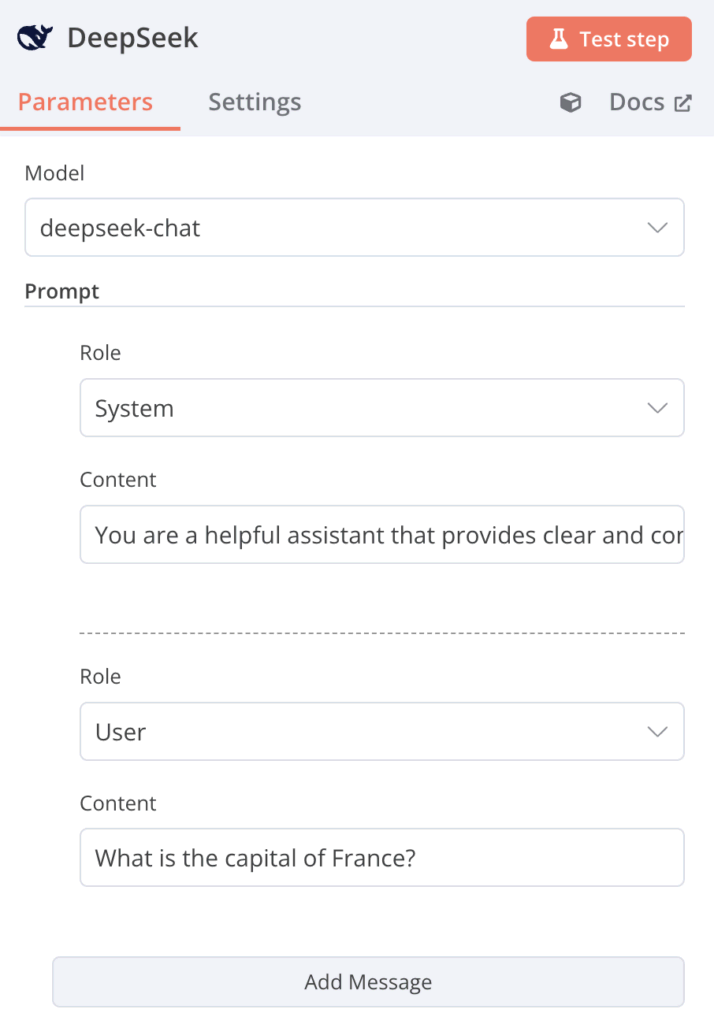The width and height of the screenshot is (714, 1024).
Task: Click the Prompt section header
Action: [x=61, y=291]
